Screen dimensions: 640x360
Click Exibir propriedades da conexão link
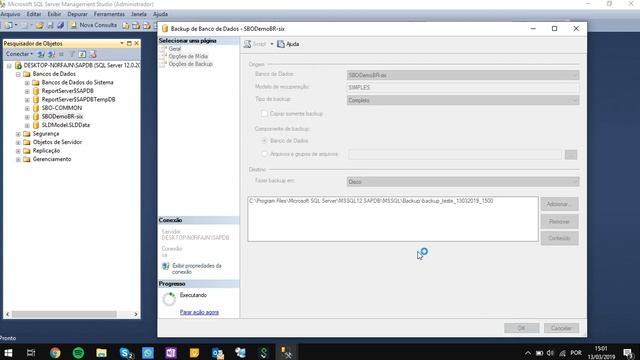[x=197, y=269]
